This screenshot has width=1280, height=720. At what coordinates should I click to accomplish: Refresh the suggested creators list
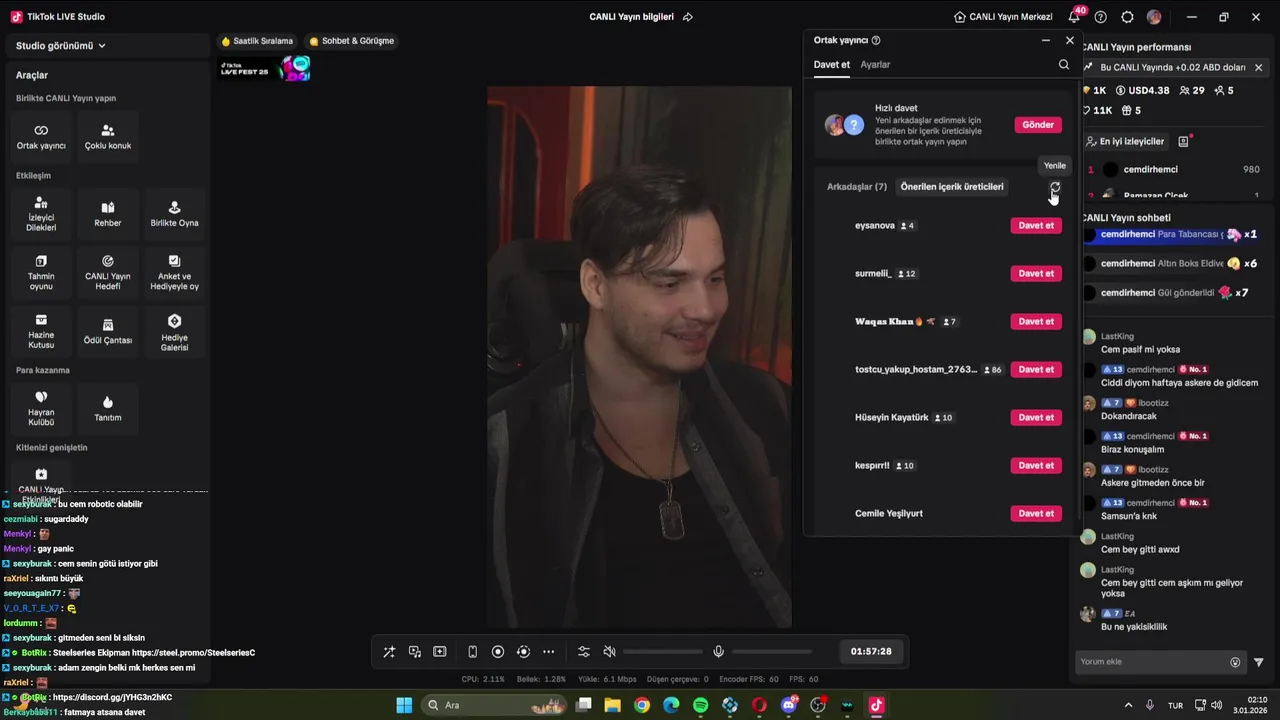pos(1055,187)
